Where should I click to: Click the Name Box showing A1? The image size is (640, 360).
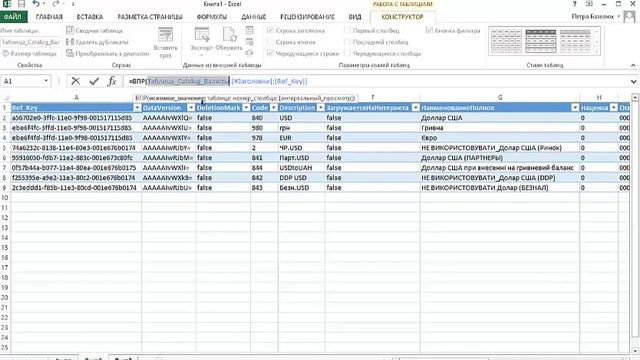click(x=22, y=81)
